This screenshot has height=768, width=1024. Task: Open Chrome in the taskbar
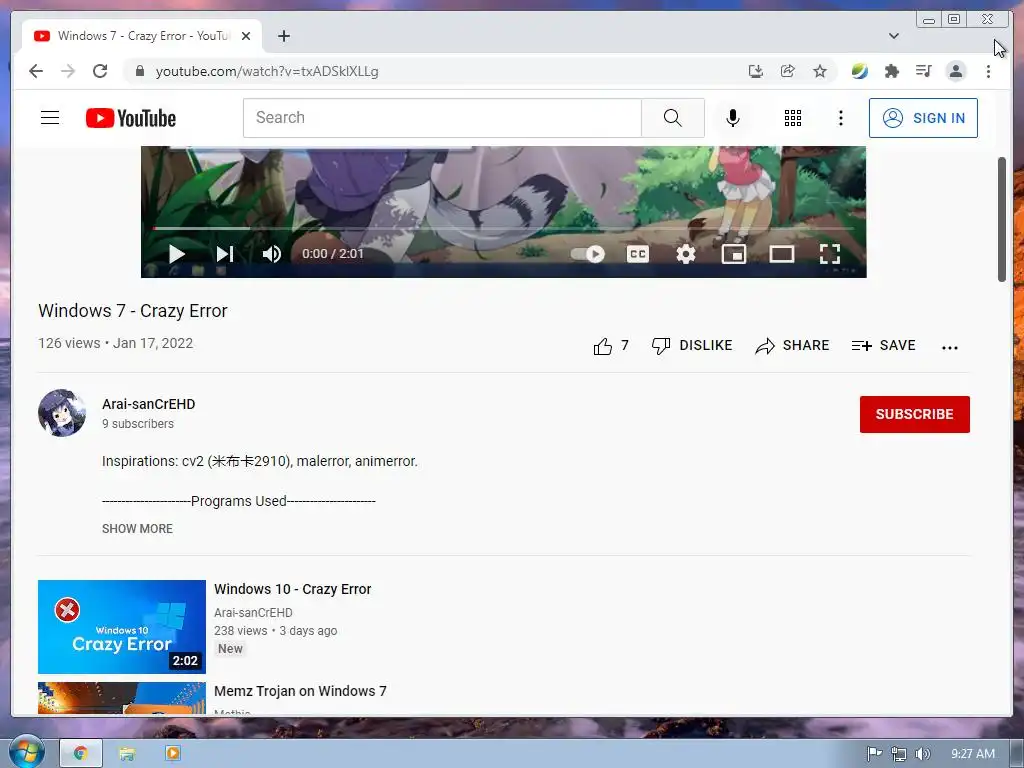tap(81, 754)
